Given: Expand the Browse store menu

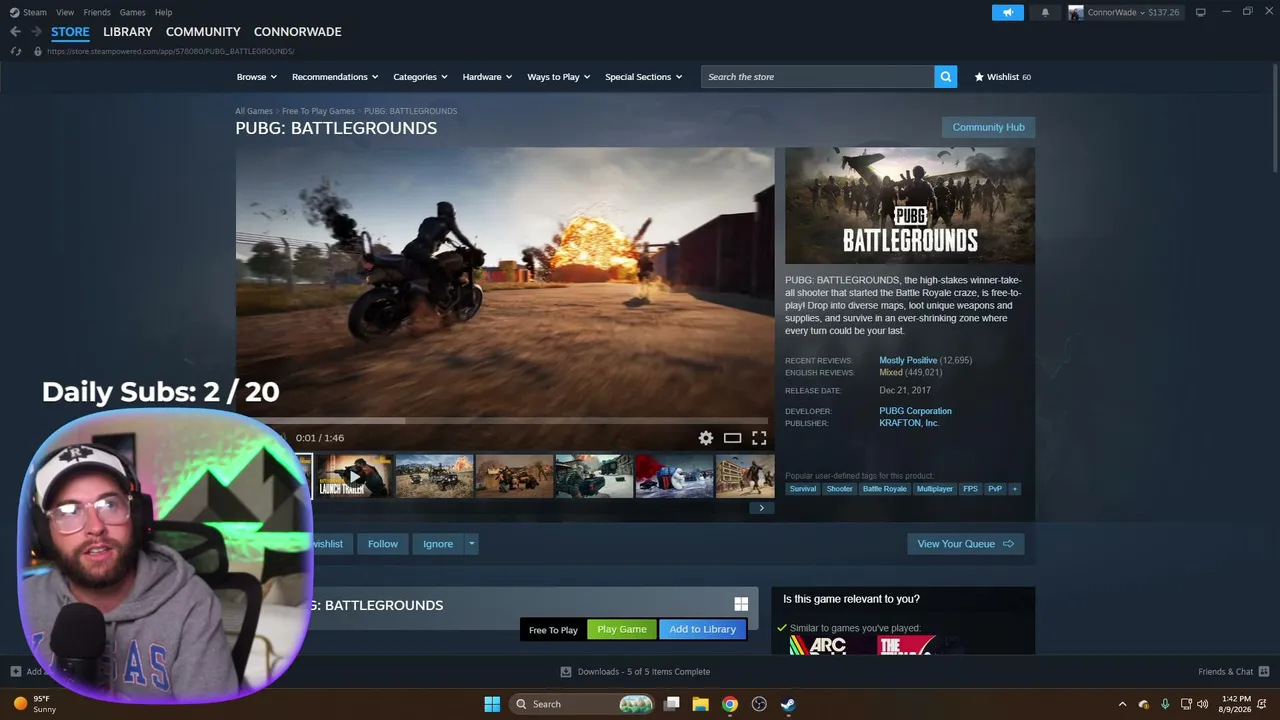Looking at the screenshot, I should click(257, 77).
